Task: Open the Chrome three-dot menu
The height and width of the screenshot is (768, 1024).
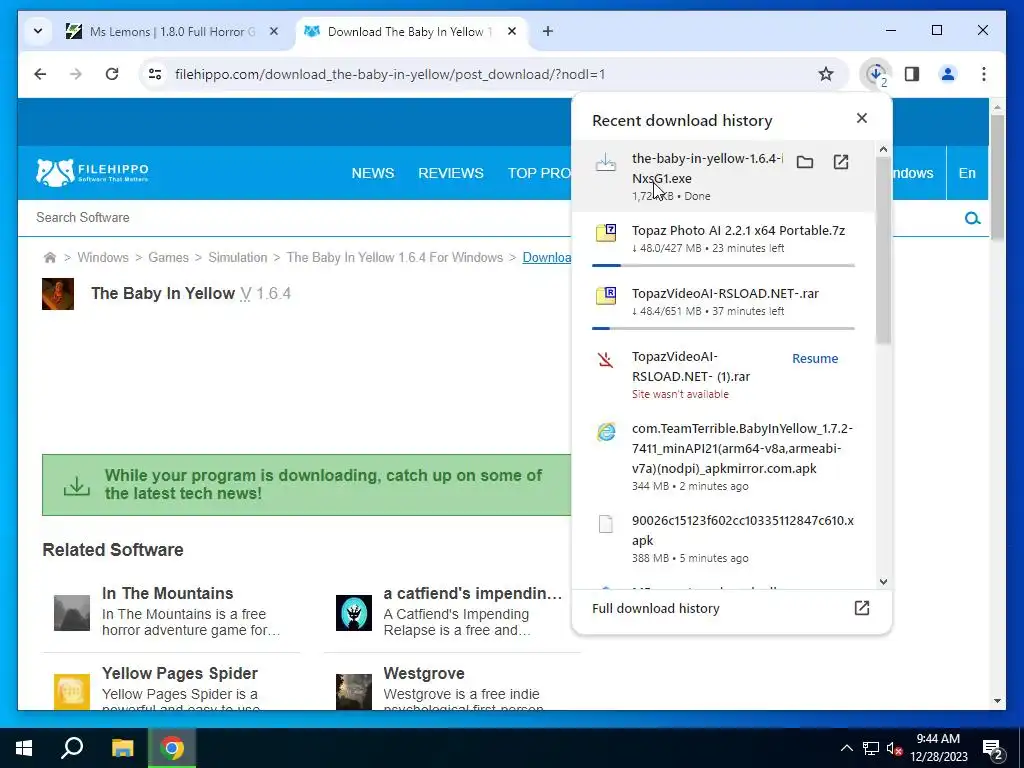Action: pos(984,74)
